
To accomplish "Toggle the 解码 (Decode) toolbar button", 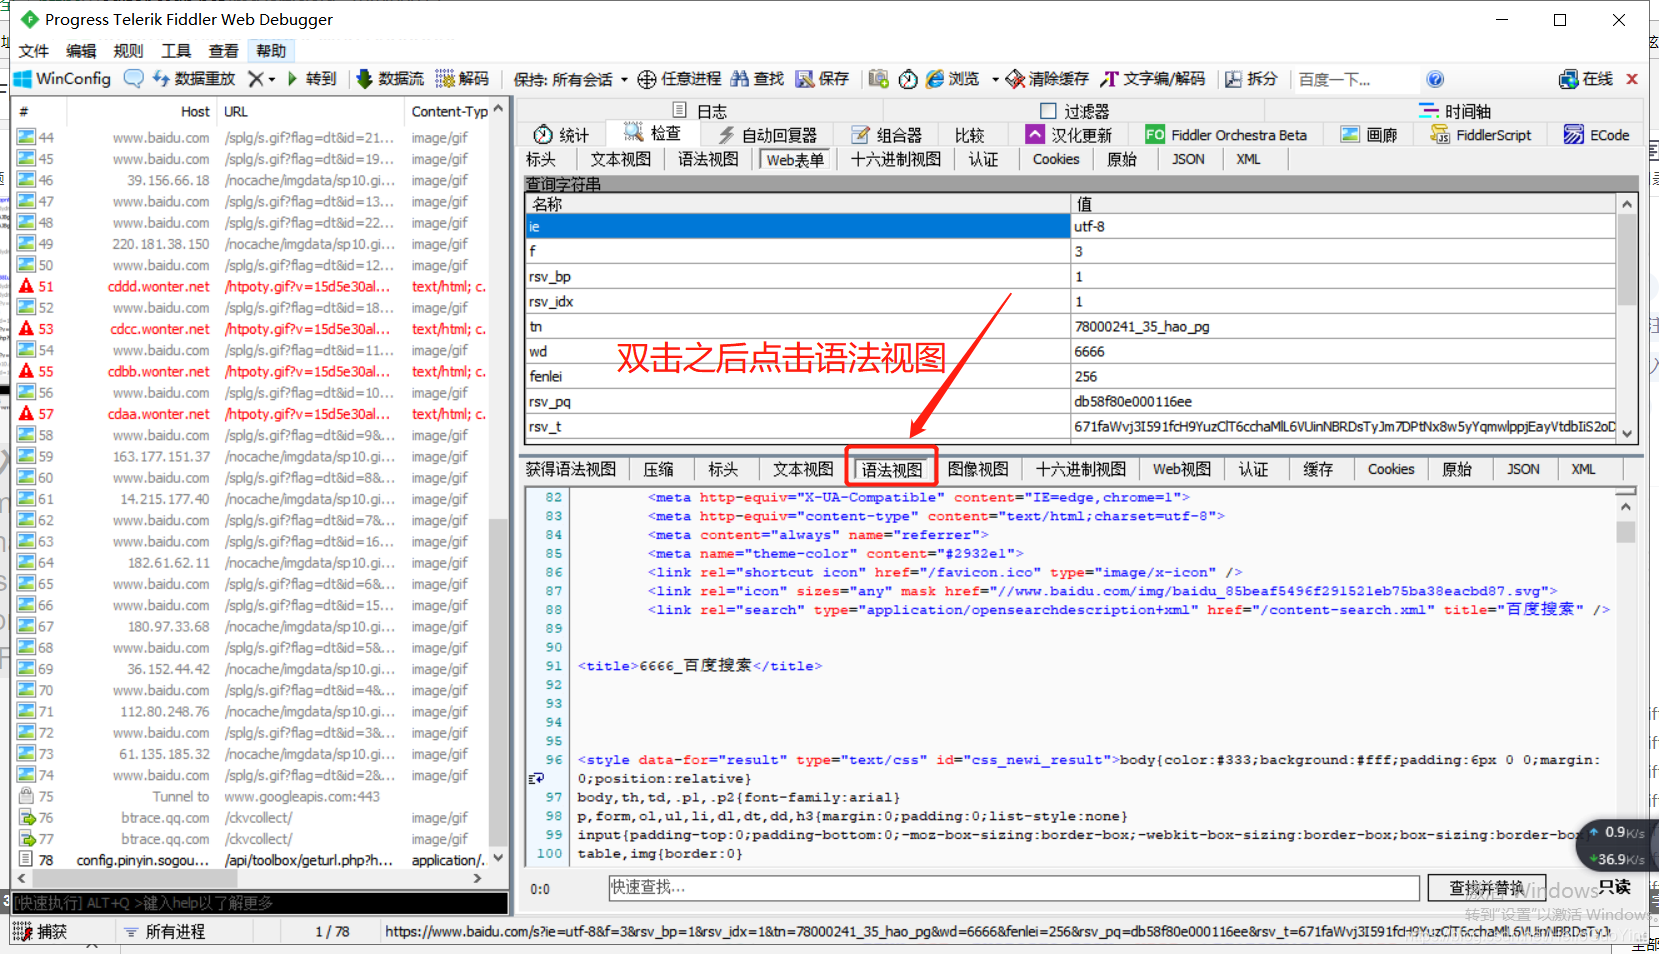I will tap(463, 78).
